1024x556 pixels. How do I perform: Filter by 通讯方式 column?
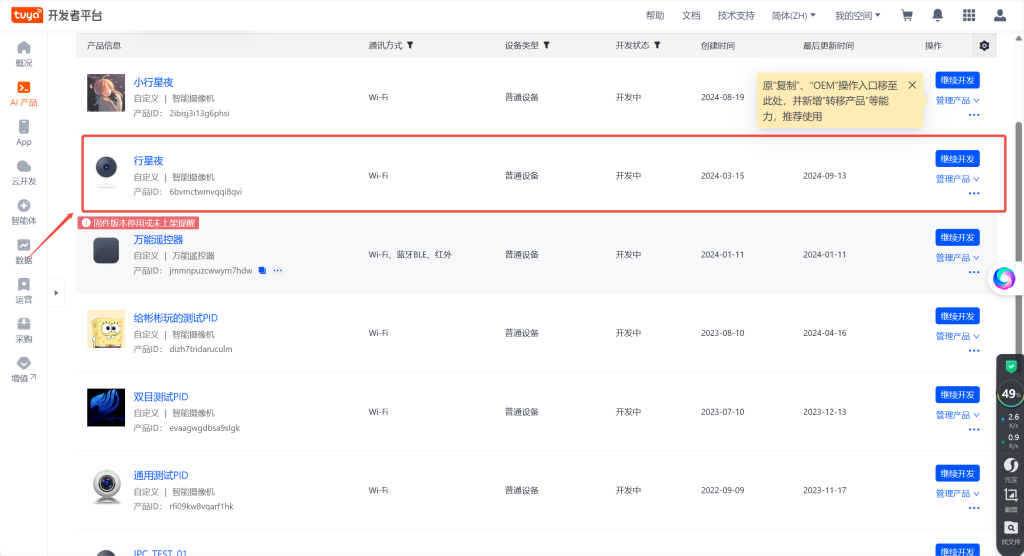(410, 46)
